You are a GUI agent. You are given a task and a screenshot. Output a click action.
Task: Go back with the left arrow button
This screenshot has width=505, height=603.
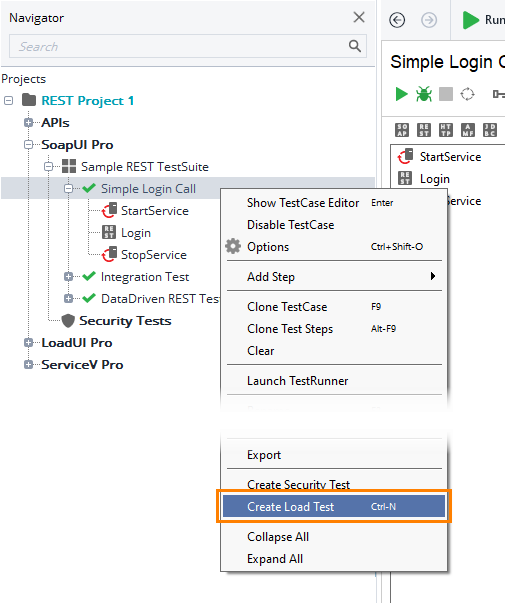(x=397, y=20)
